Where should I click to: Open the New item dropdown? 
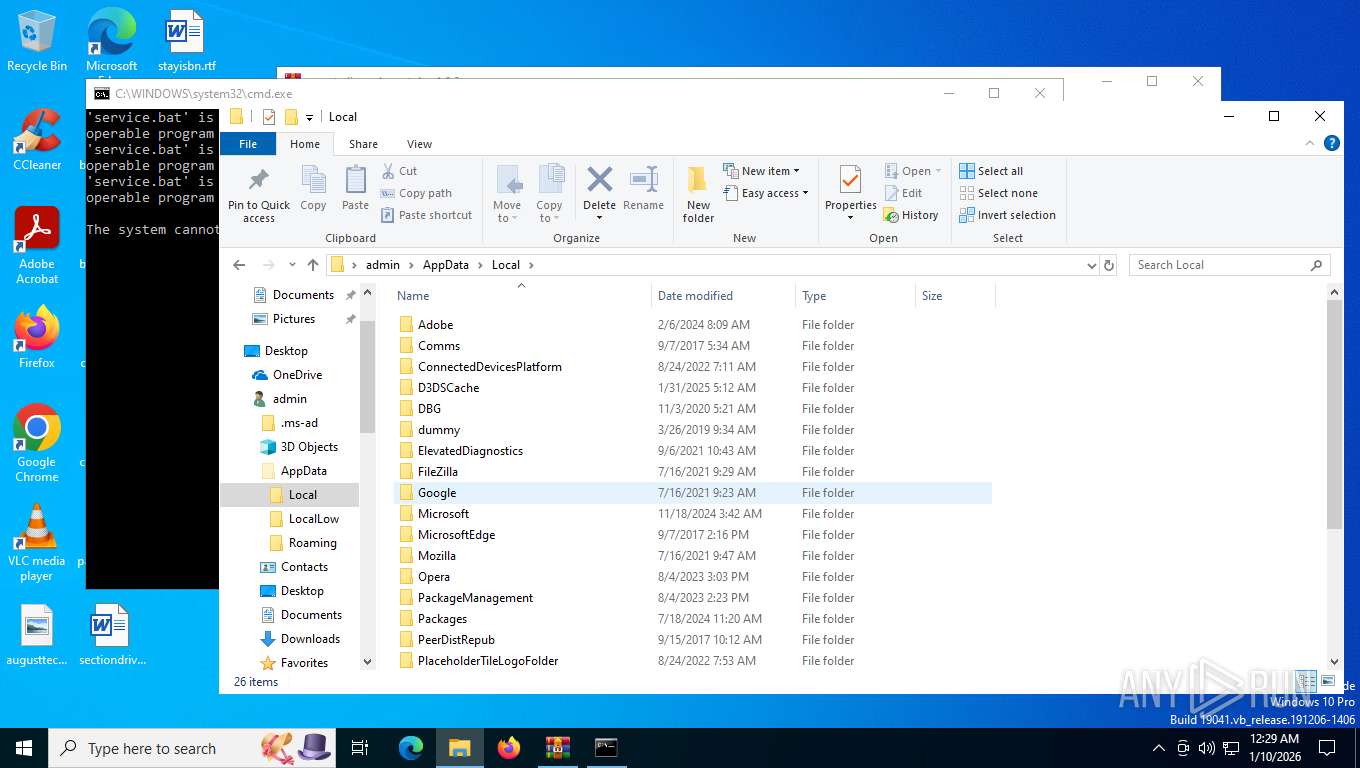[761, 171]
